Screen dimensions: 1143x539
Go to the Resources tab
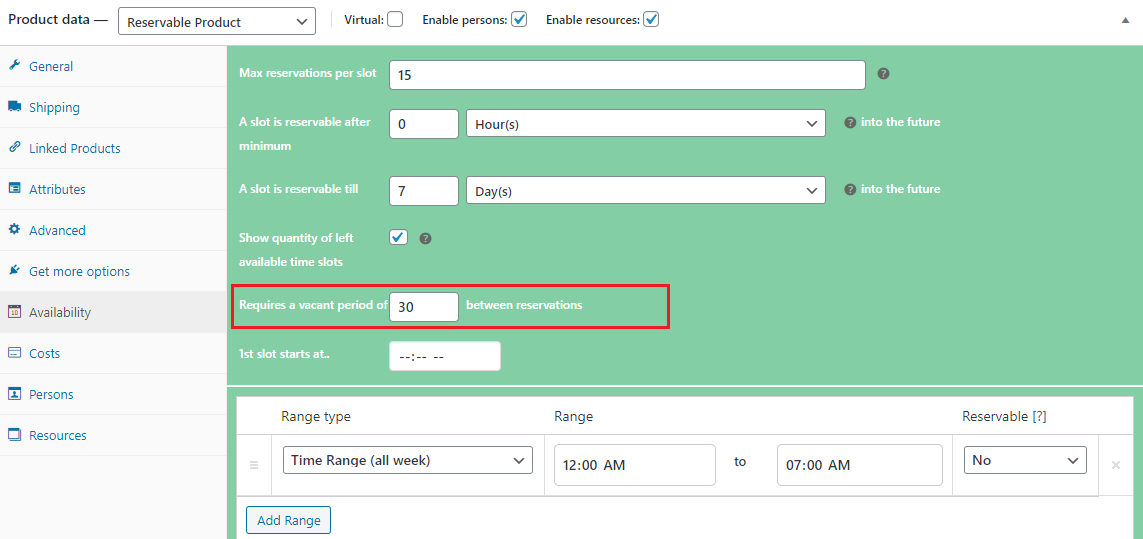(57, 435)
